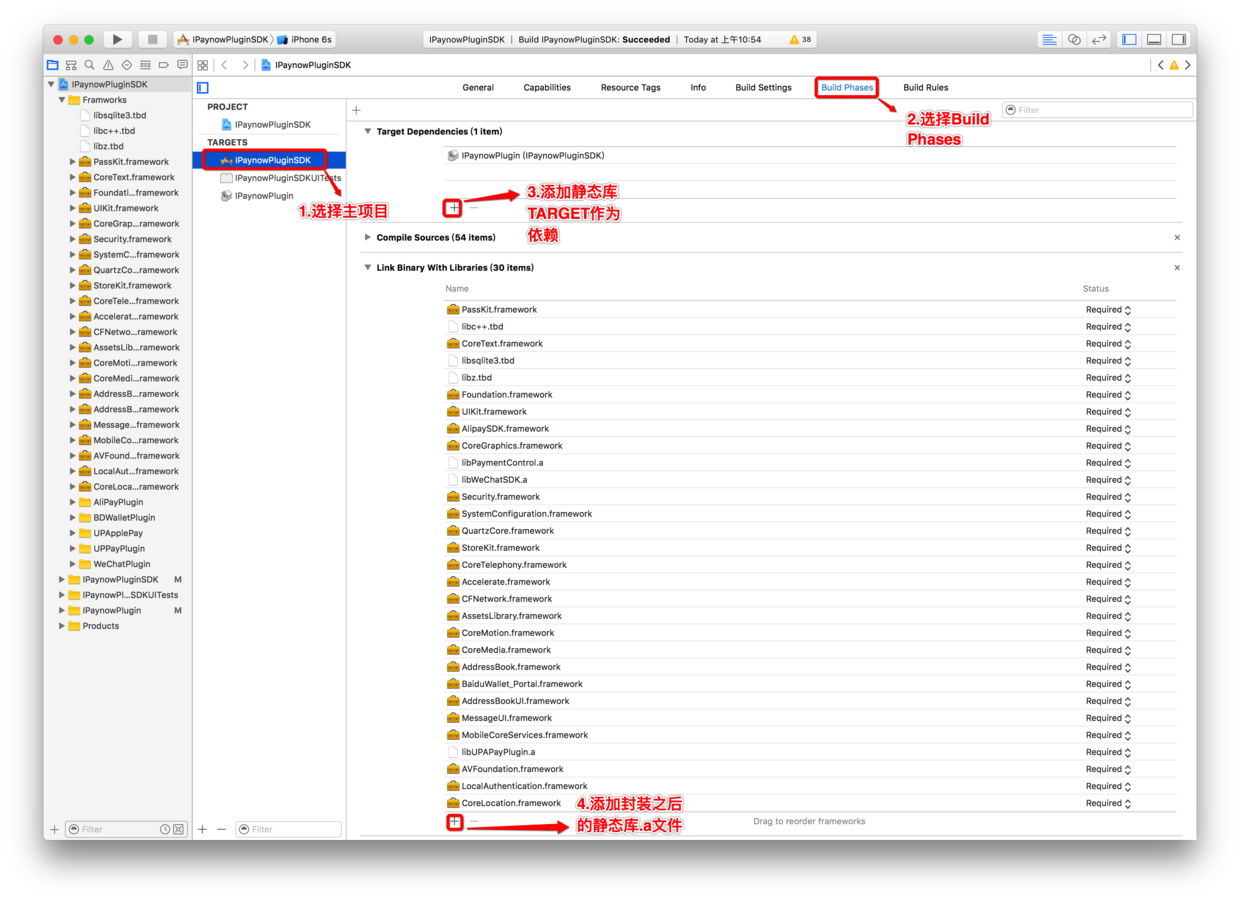Open the Test navigator diamond icon
Image resolution: width=1240 pixels, height=902 pixels.
pyautogui.click(x=127, y=65)
